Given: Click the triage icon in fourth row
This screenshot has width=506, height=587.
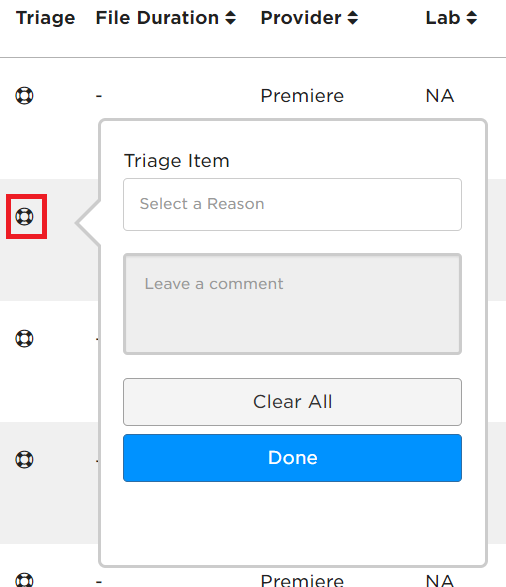Looking at the screenshot, I should 24,459.
